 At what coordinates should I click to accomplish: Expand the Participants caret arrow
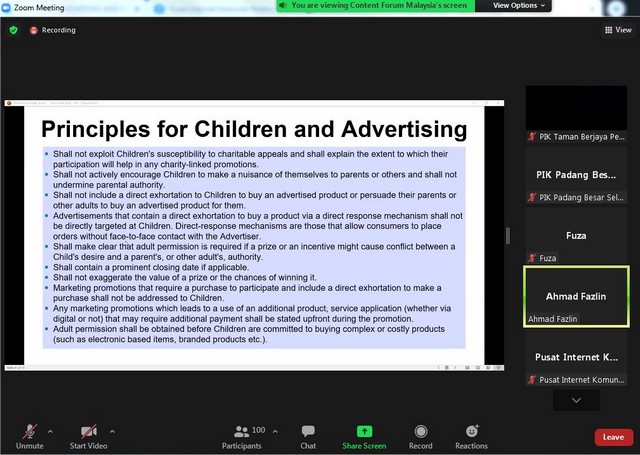pos(275,431)
